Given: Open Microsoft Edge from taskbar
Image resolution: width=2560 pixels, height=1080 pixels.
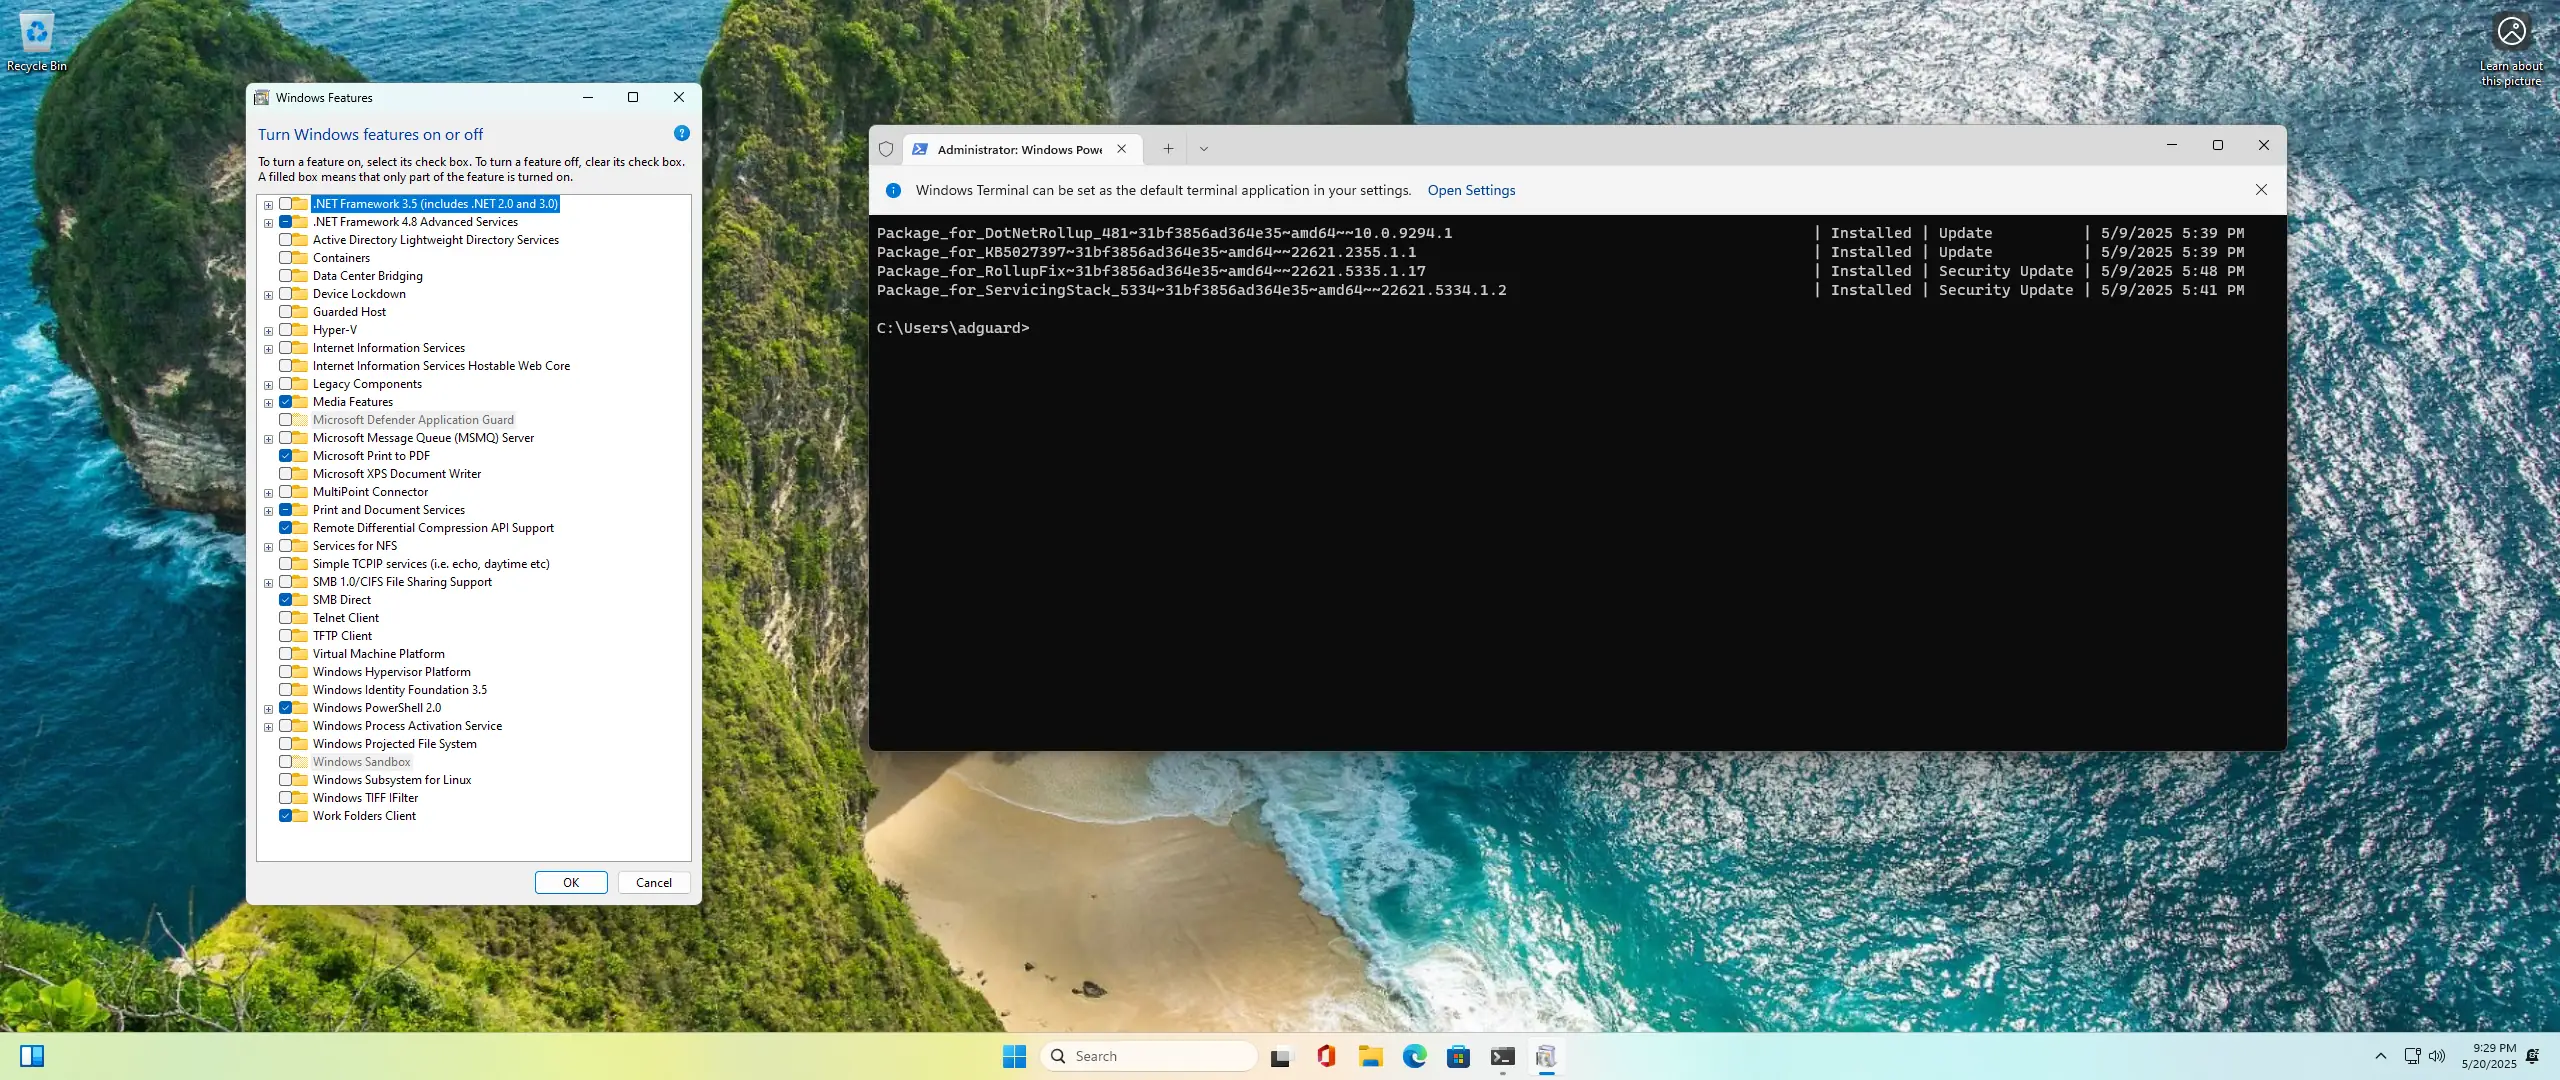Looking at the screenshot, I should click(1414, 1056).
